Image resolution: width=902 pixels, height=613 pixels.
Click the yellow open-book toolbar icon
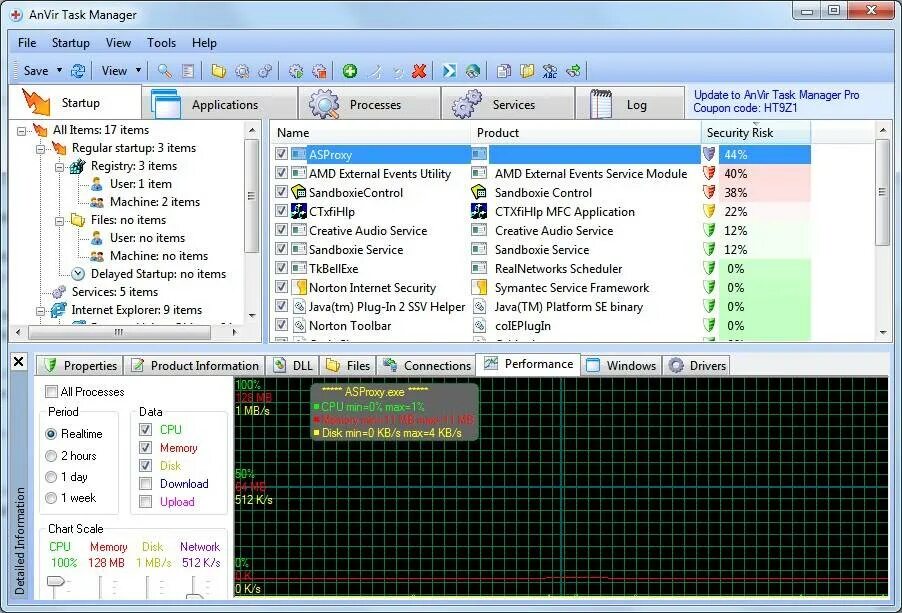click(527, 71)
